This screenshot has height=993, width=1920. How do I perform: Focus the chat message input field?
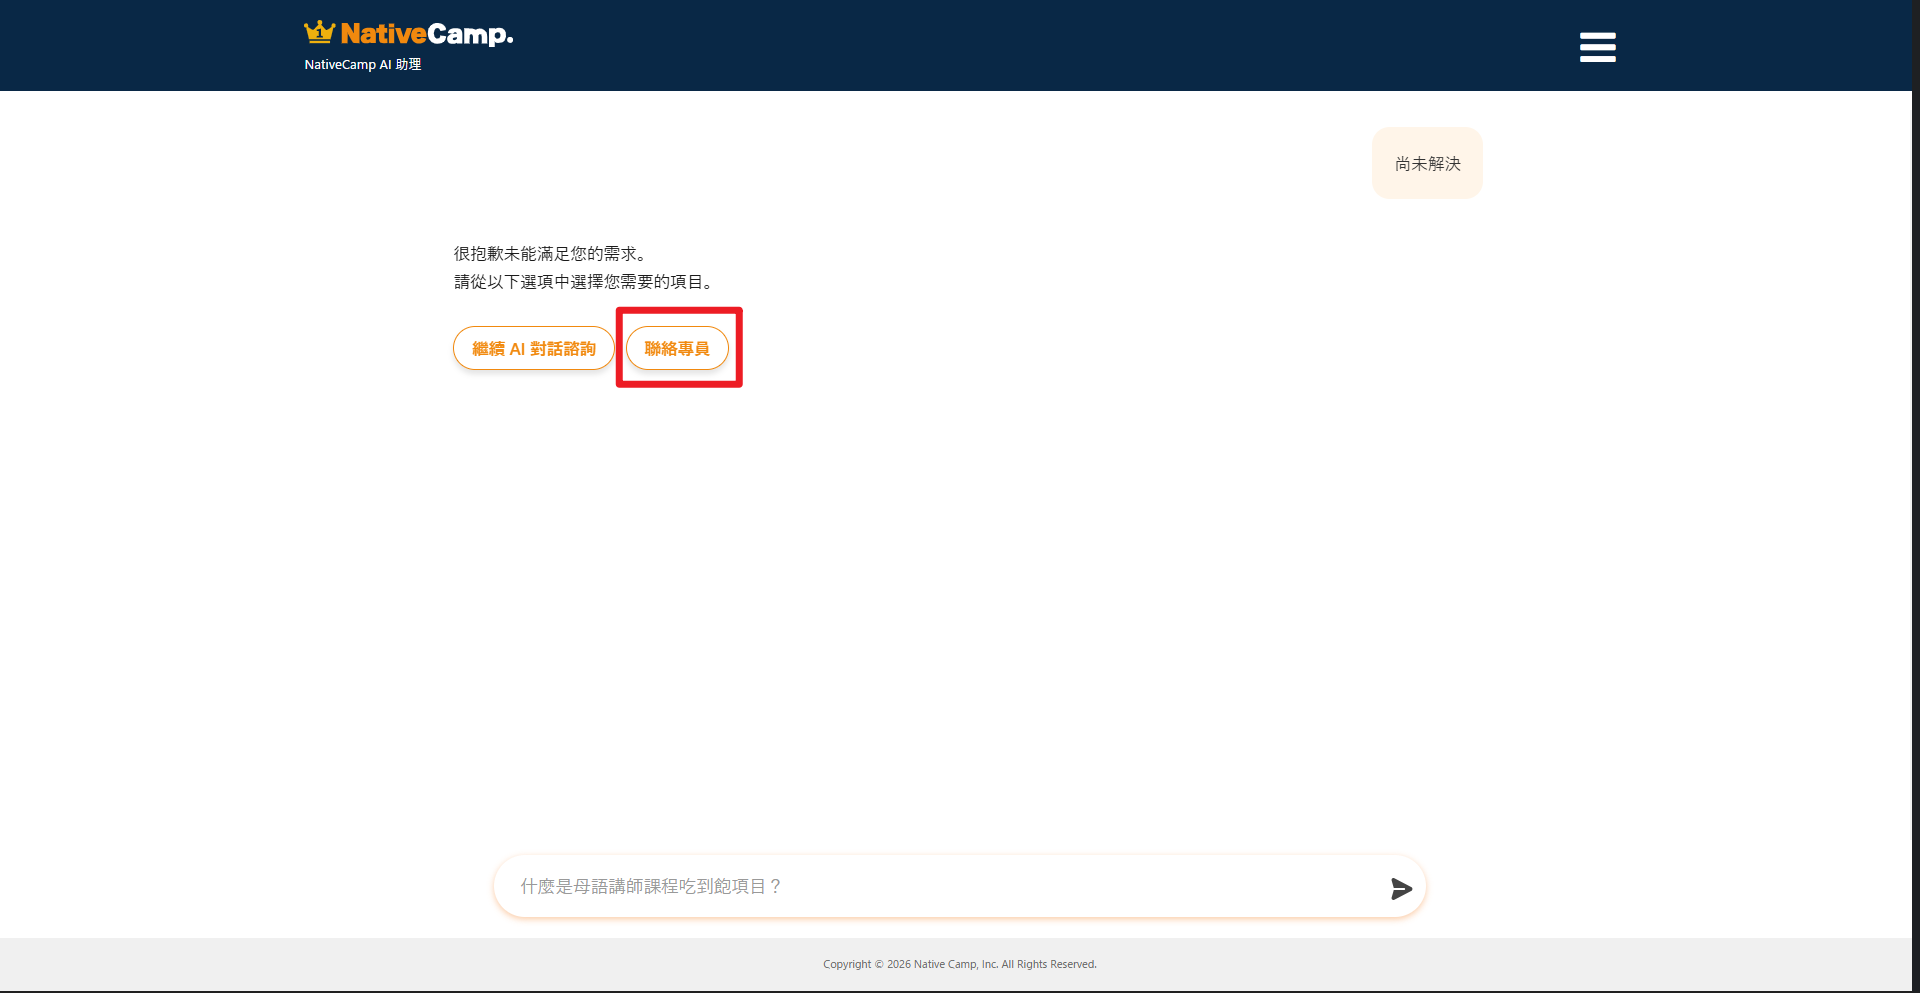pyautogui.click(x=959, y=886)
